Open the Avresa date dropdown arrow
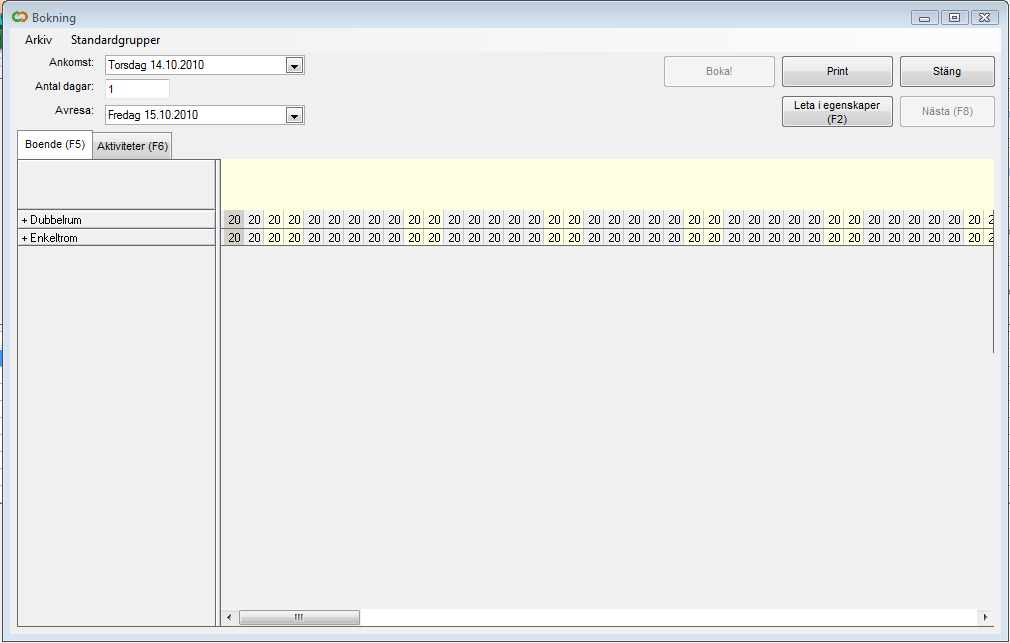 (294, 115)
